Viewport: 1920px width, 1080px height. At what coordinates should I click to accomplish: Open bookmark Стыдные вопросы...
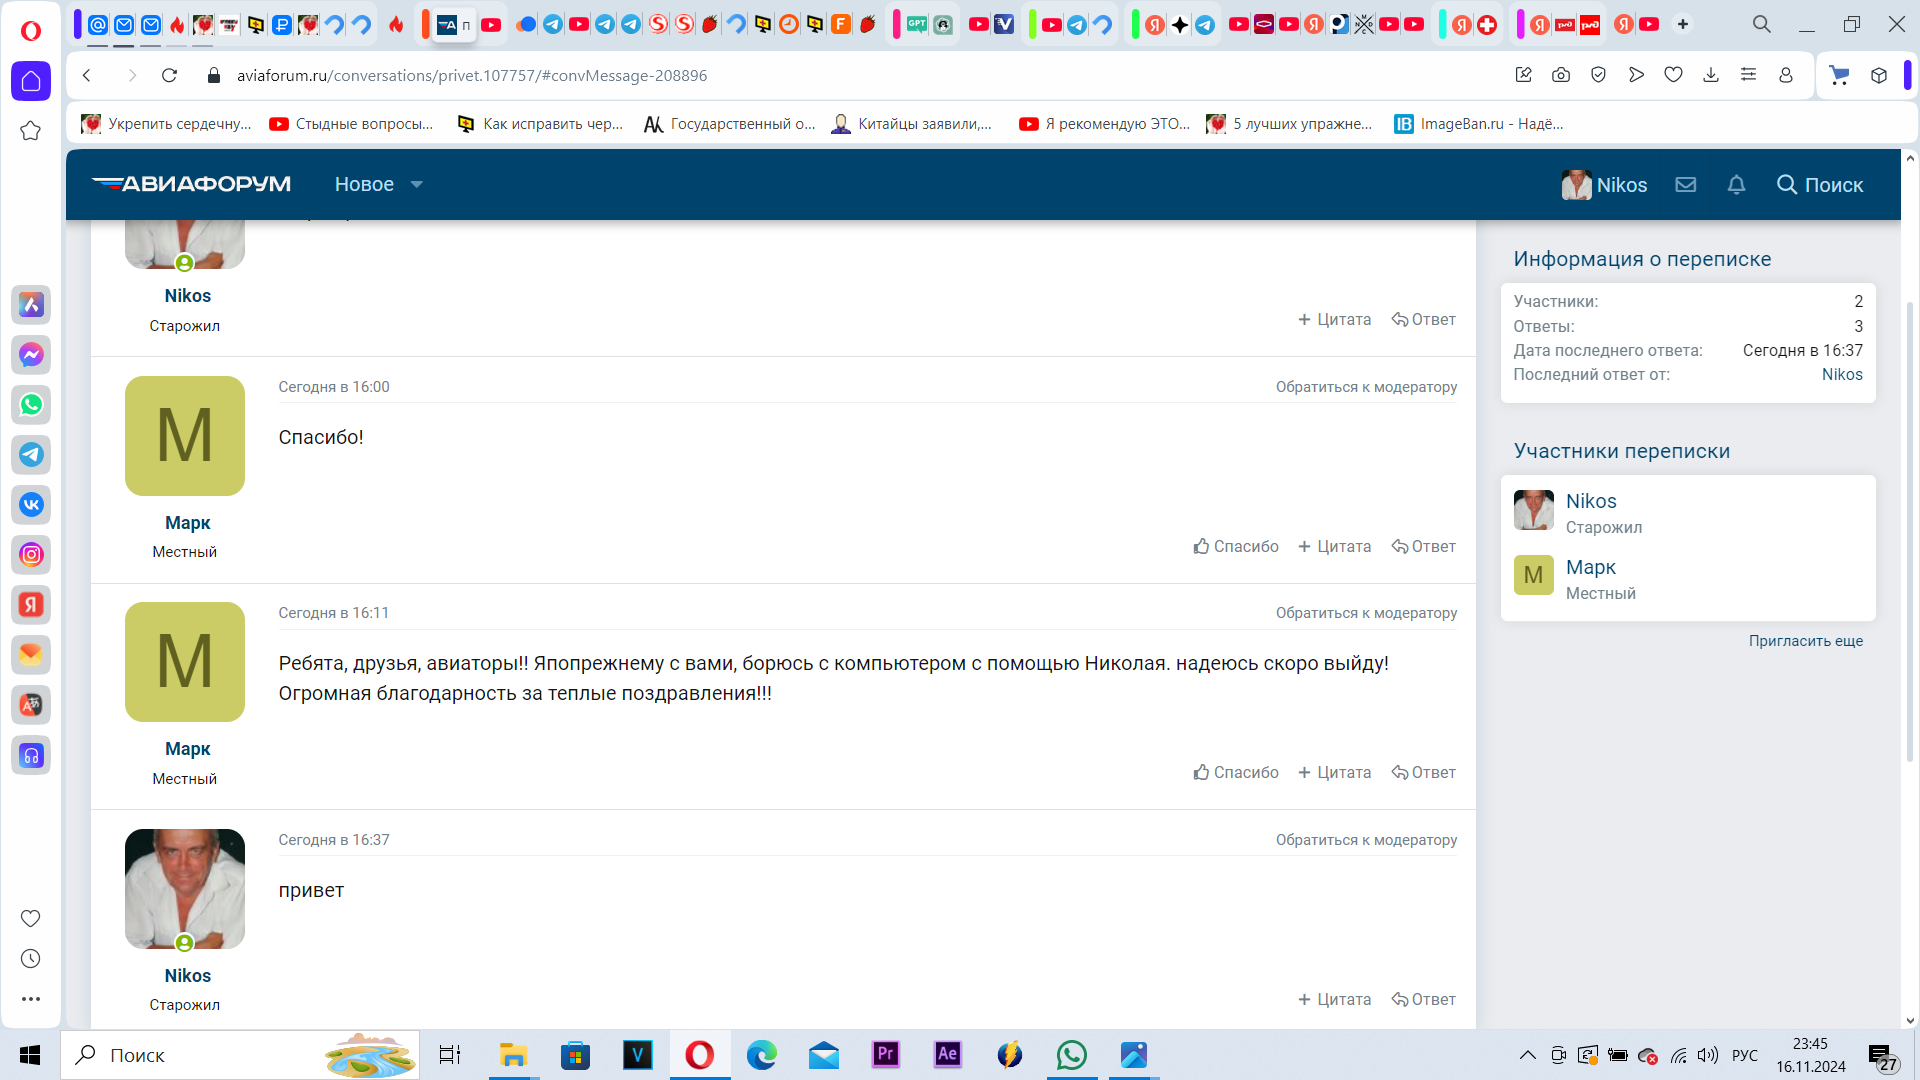[x=351, y=124]
